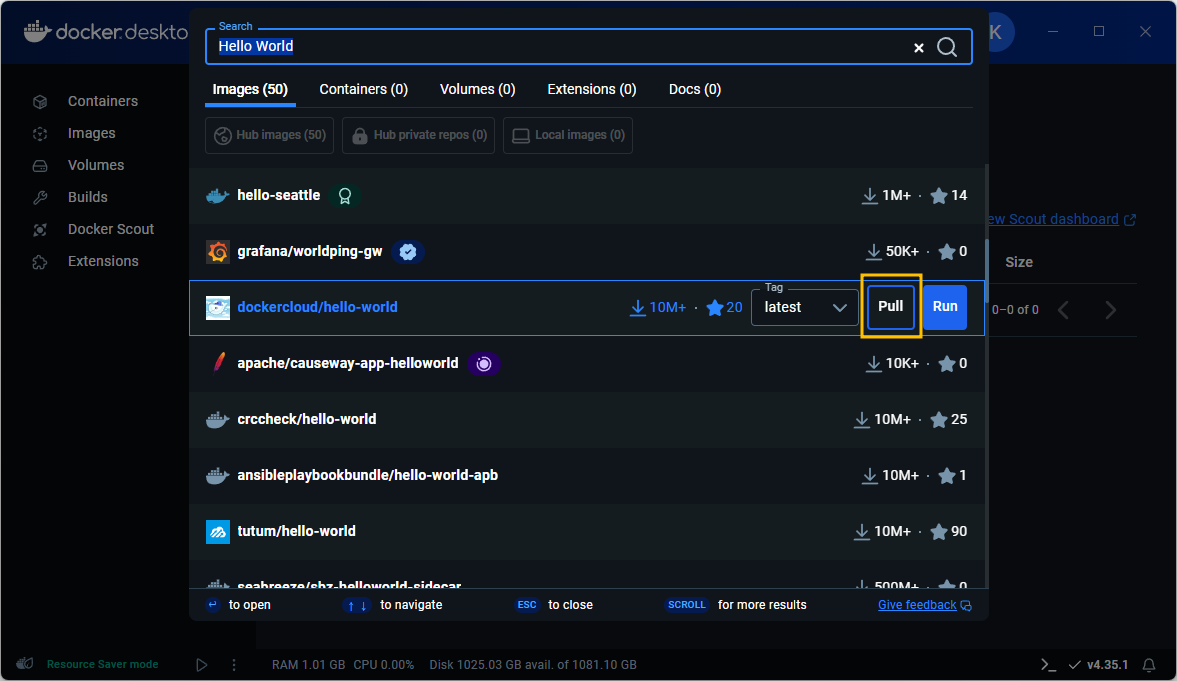Click the CPU 0.00% status entry
1177x681 pixels.
[384, 665]
